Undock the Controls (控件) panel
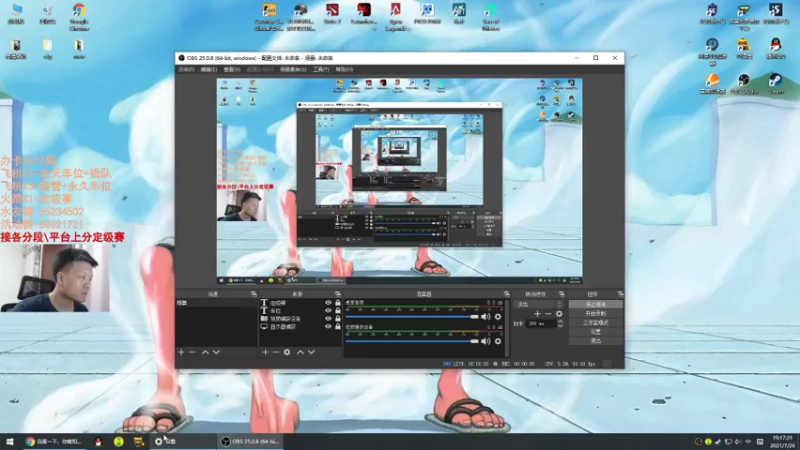The width and height of the screenshot is (800, 450). point(620,294)
